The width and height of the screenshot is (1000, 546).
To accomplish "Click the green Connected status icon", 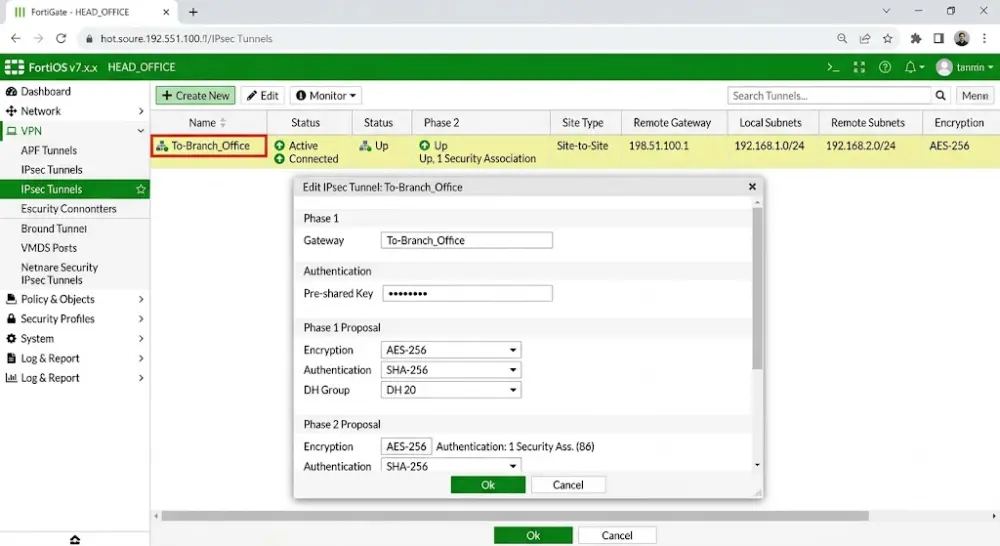I will coord(279,159).
